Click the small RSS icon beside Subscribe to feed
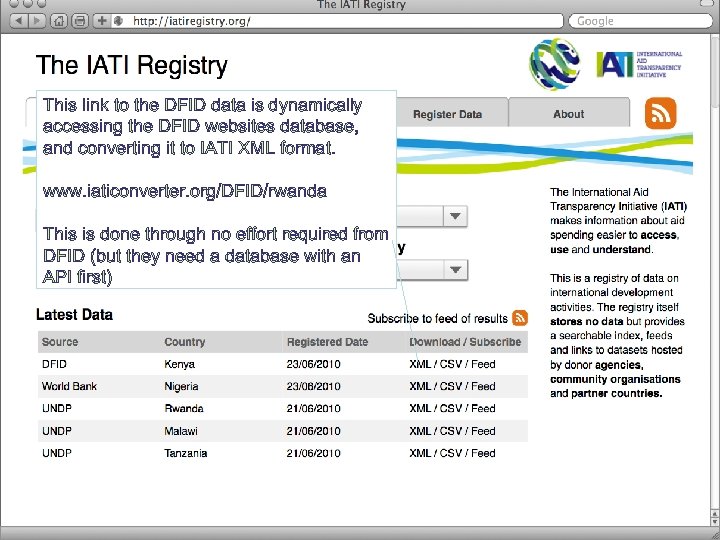720x540 pixels. click(x=519, y=318)
